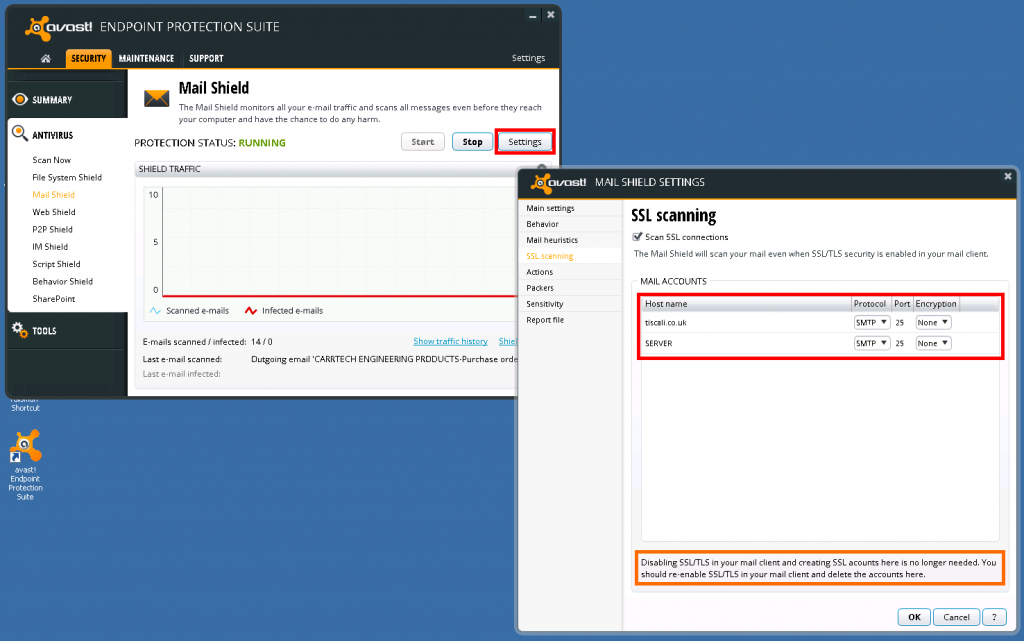Viewport: 1024px width, 641px height.
Task: Click port 25 value for SERVER
Action: 900,343
